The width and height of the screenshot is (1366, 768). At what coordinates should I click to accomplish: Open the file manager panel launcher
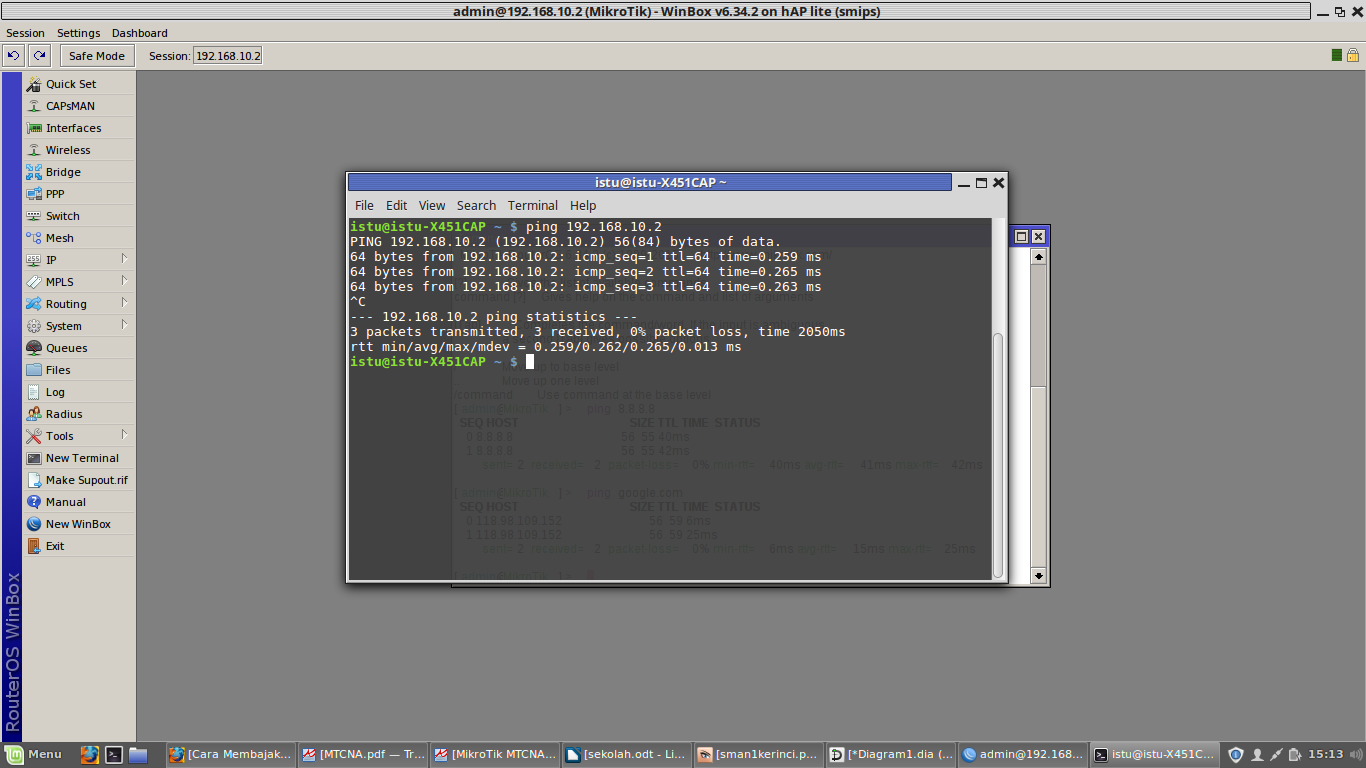coord(138,754)
